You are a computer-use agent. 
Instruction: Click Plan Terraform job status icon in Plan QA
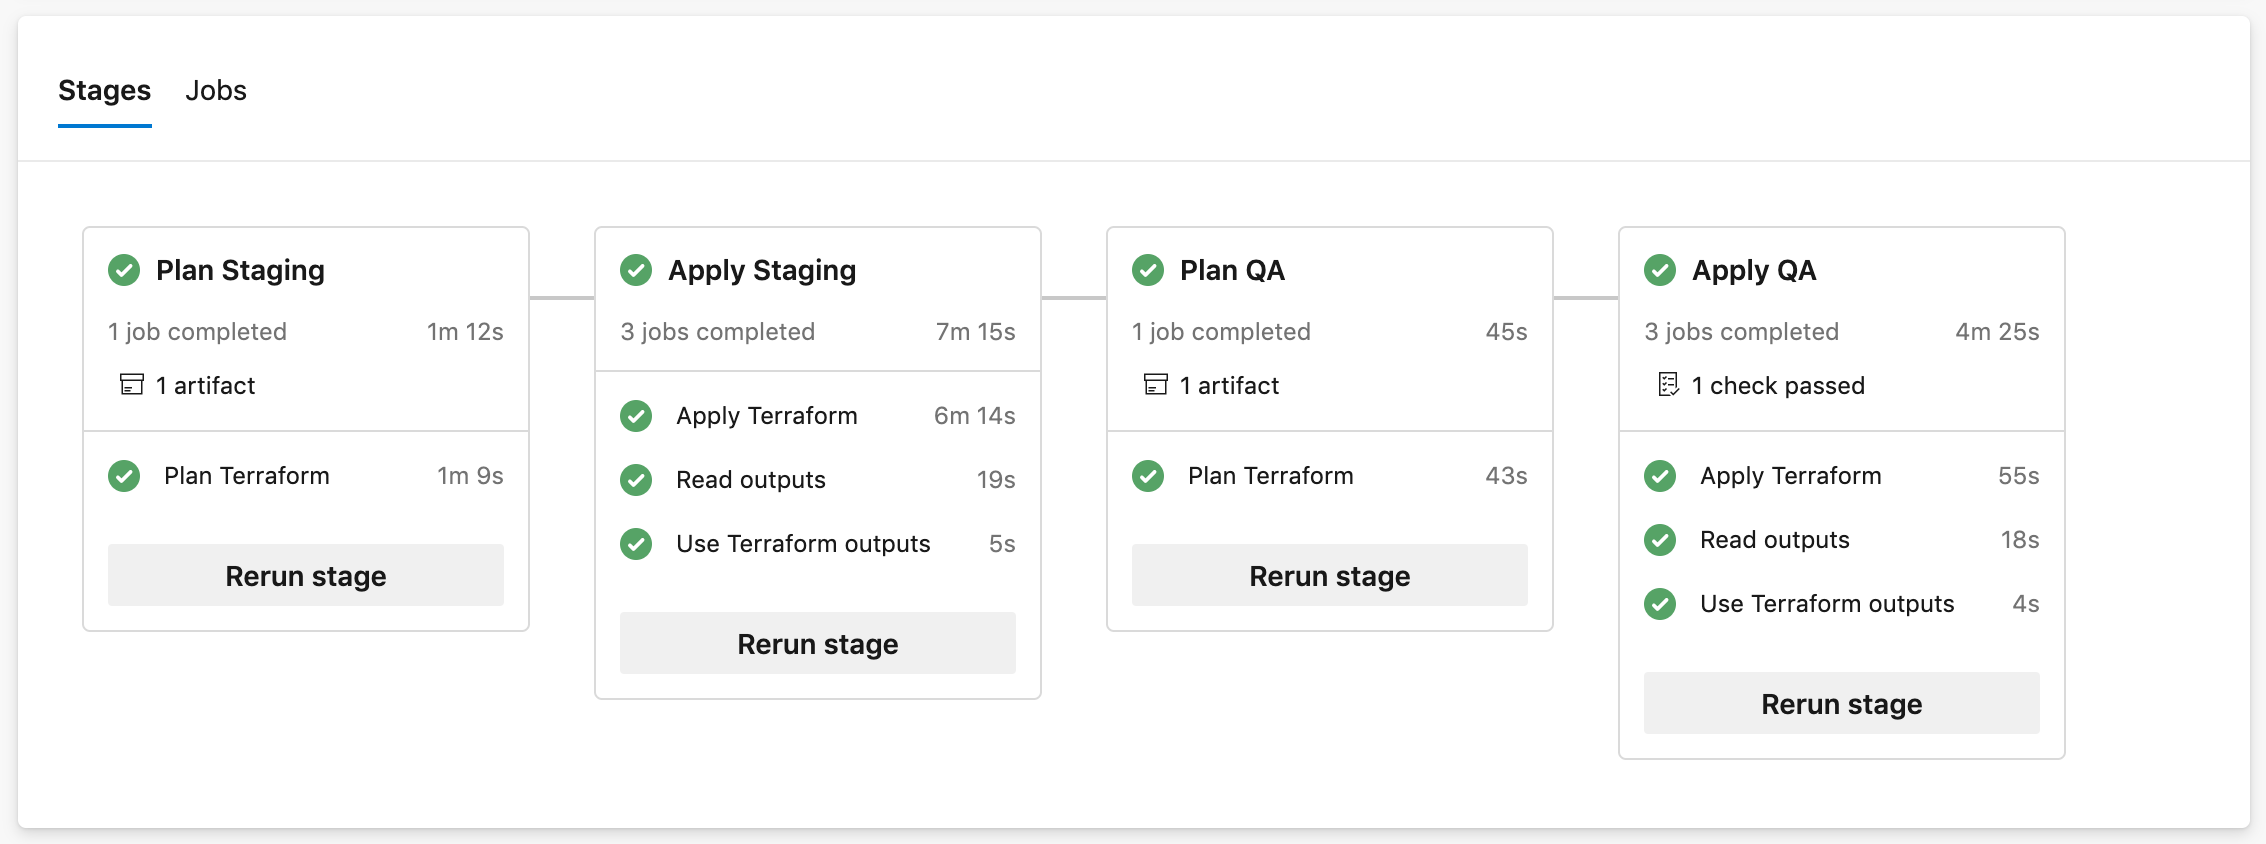tap(1148, 476)
